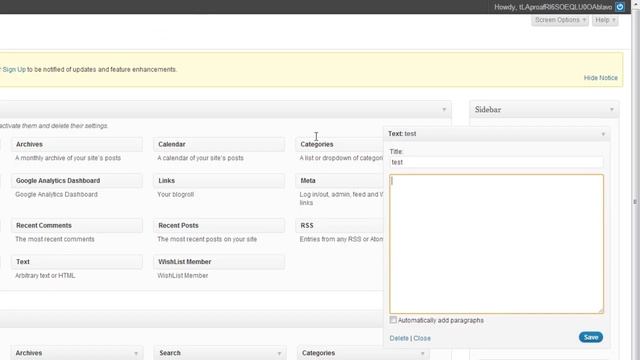Click 'A calendar of your site's posts' text
Viewport: 640px width, 360px height.
[200, 158]
